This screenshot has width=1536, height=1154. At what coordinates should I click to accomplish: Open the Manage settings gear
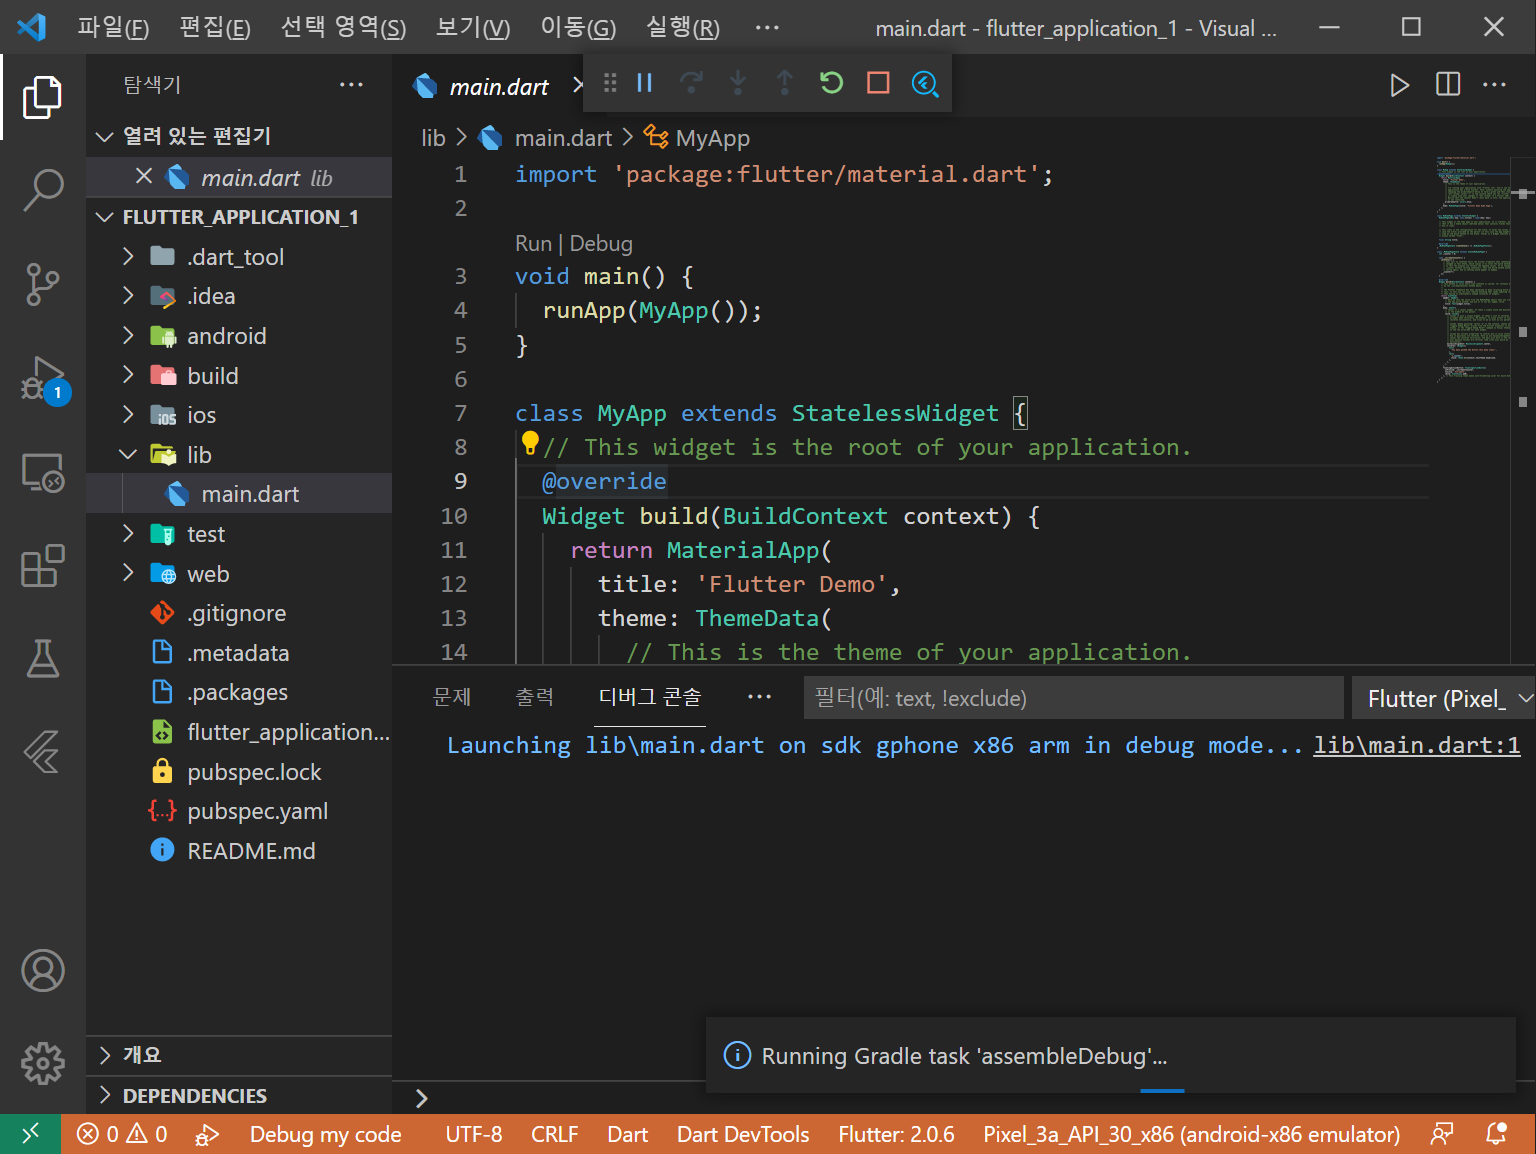(x=42, y=1063)
